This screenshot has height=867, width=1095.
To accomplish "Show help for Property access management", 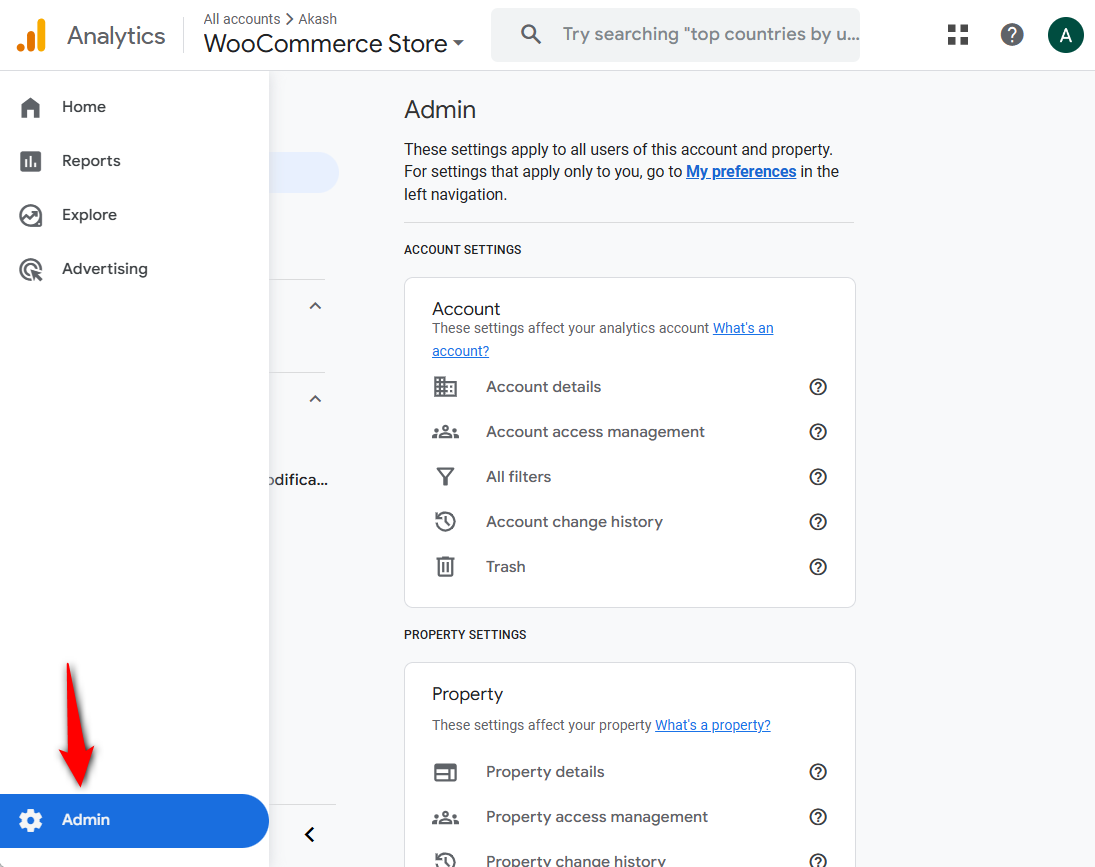I will (818, 817).
